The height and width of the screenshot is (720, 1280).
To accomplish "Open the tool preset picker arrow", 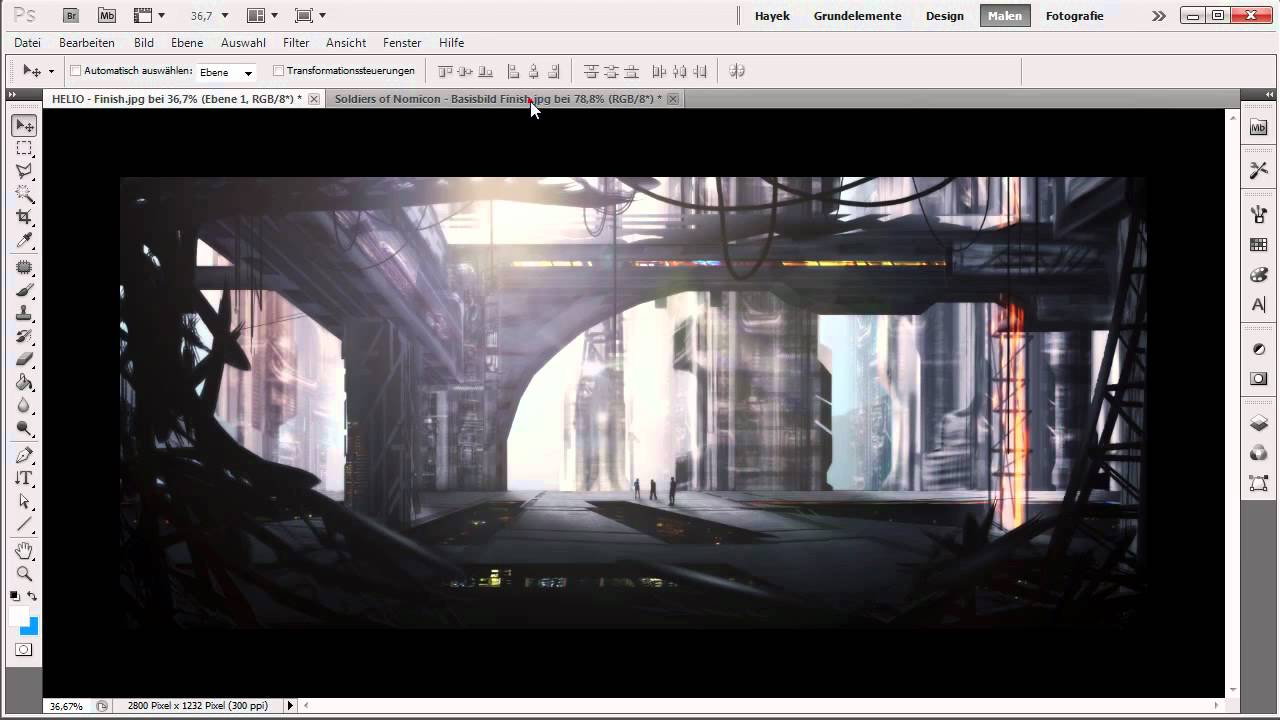I will click(x=51, y=72).
